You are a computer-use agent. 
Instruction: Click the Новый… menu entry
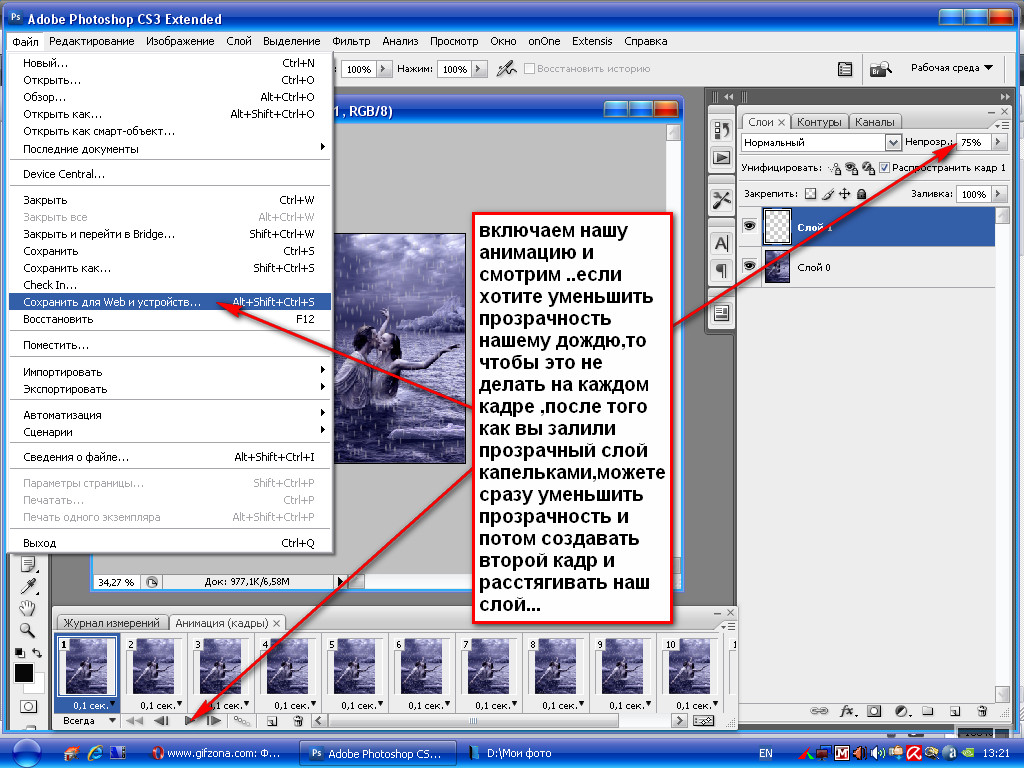coord(170,63)
